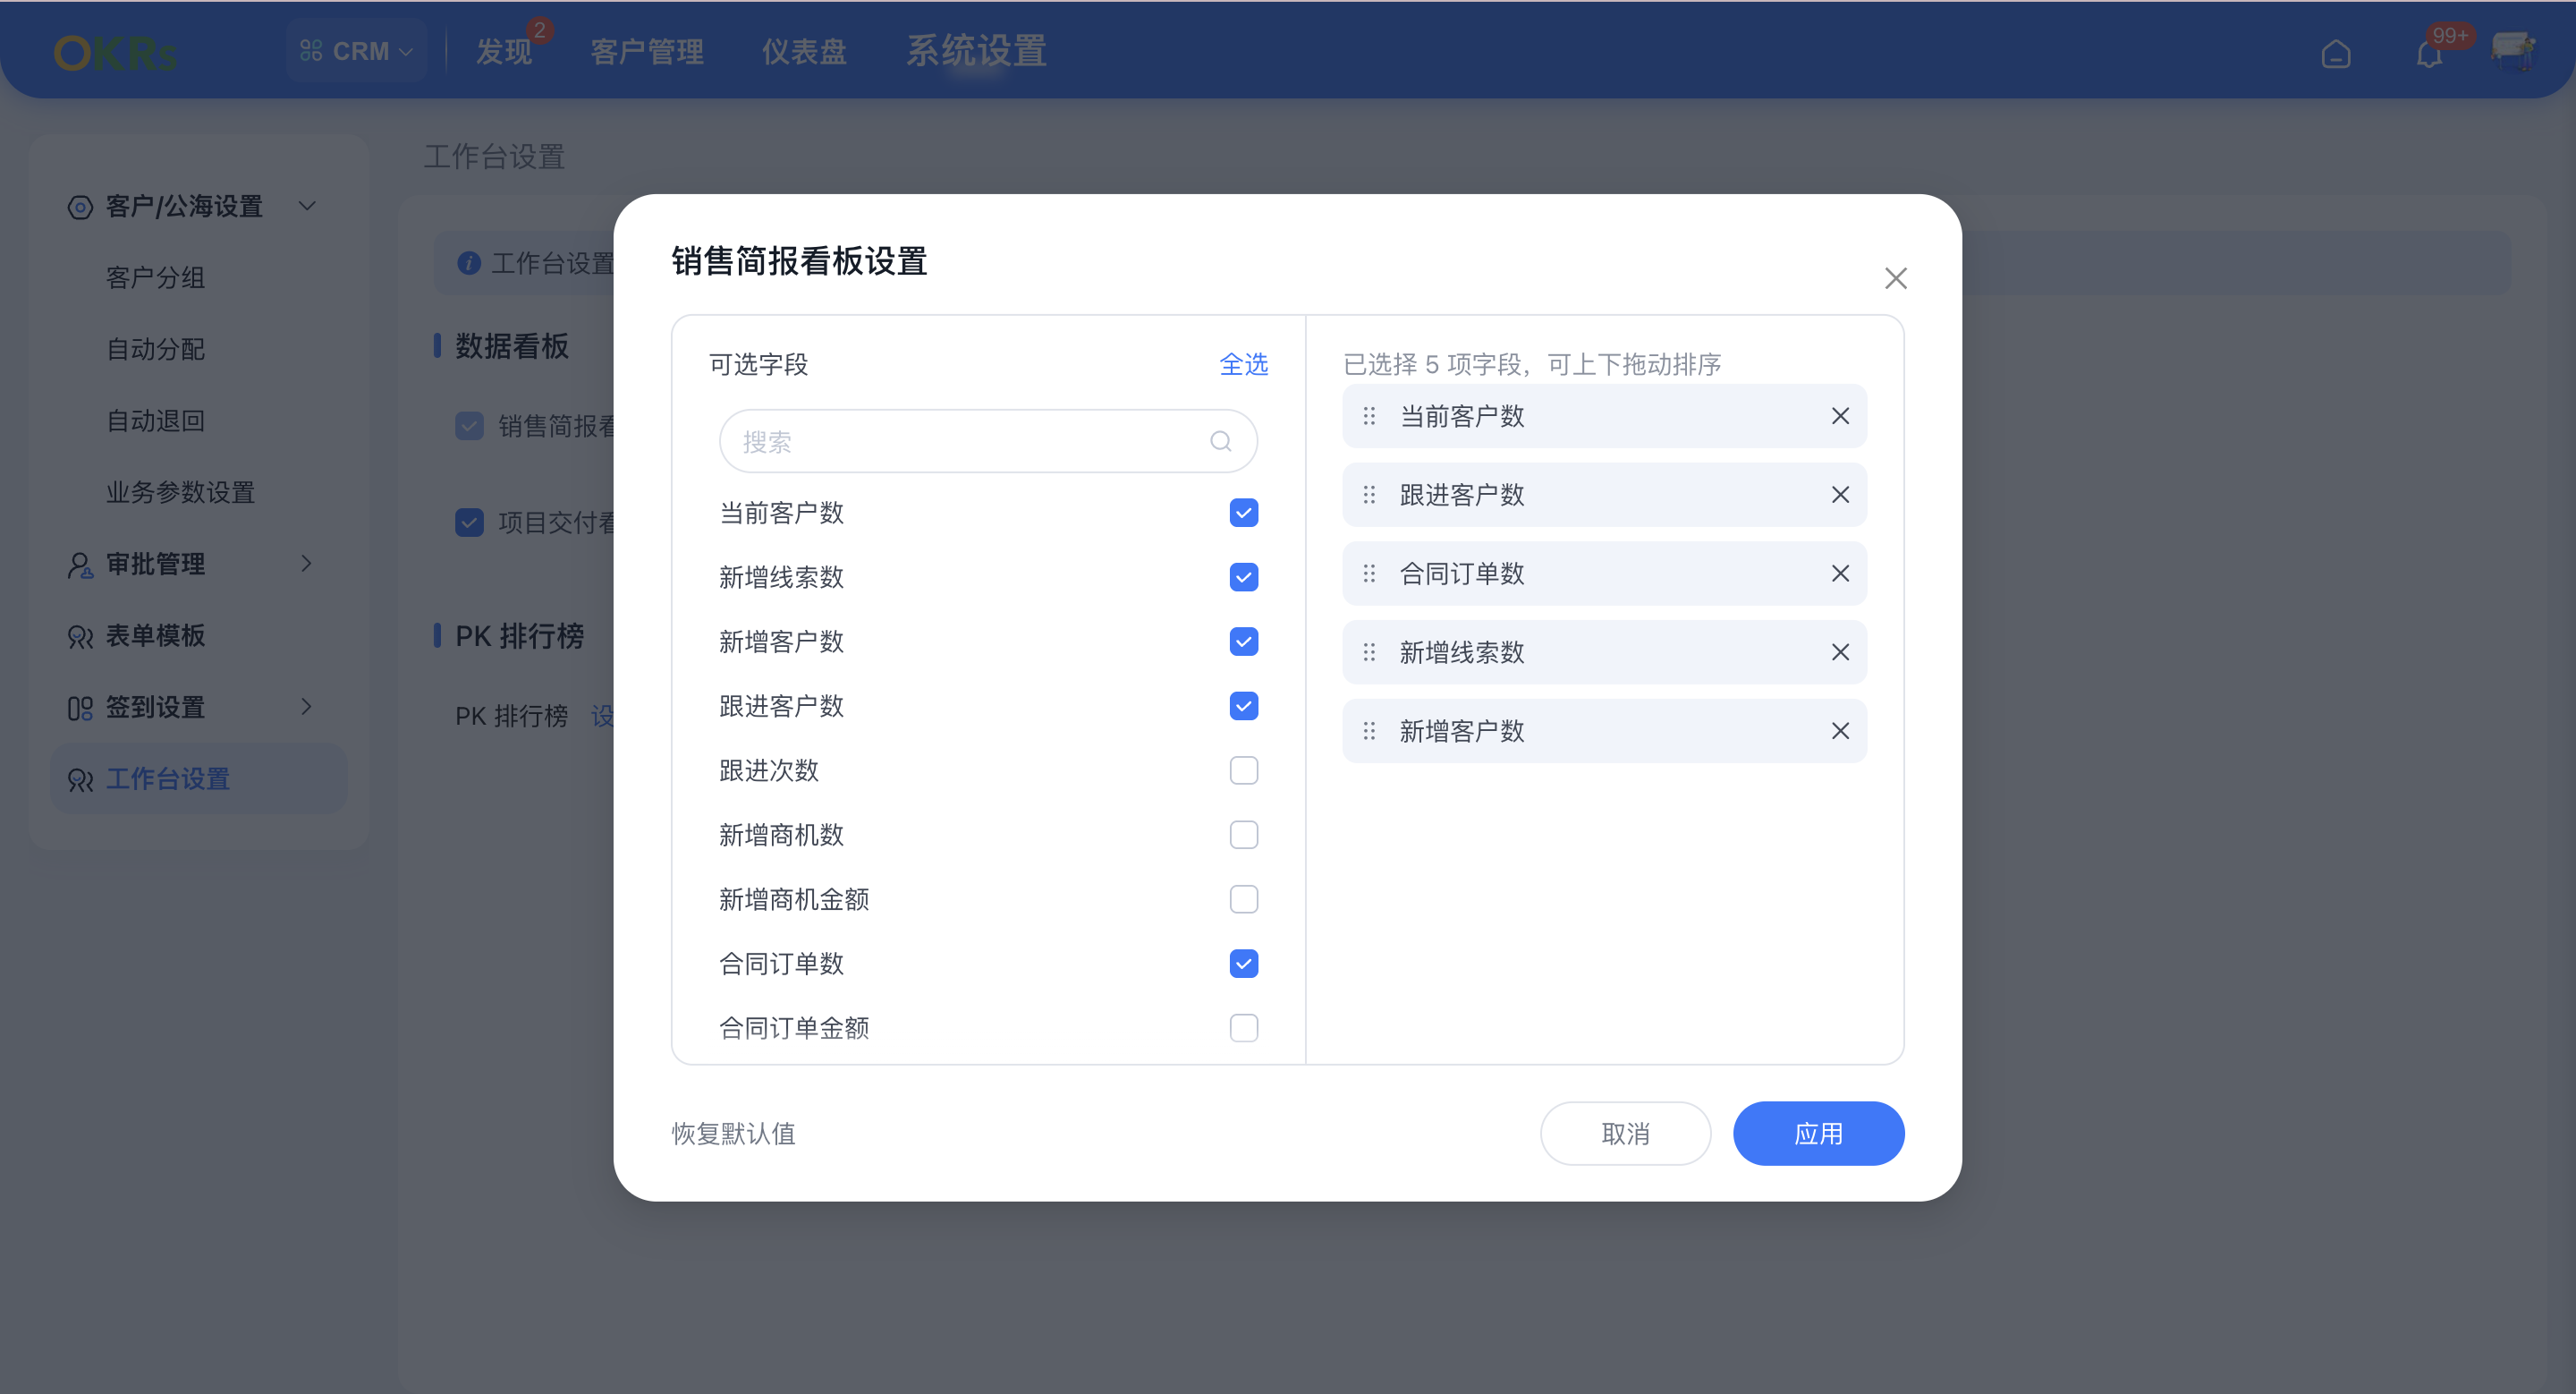The height and width of the screenshot is (1394, 2576).
Task: Click the 审批管理 sidebar icon
Action: tap(80, 564)
